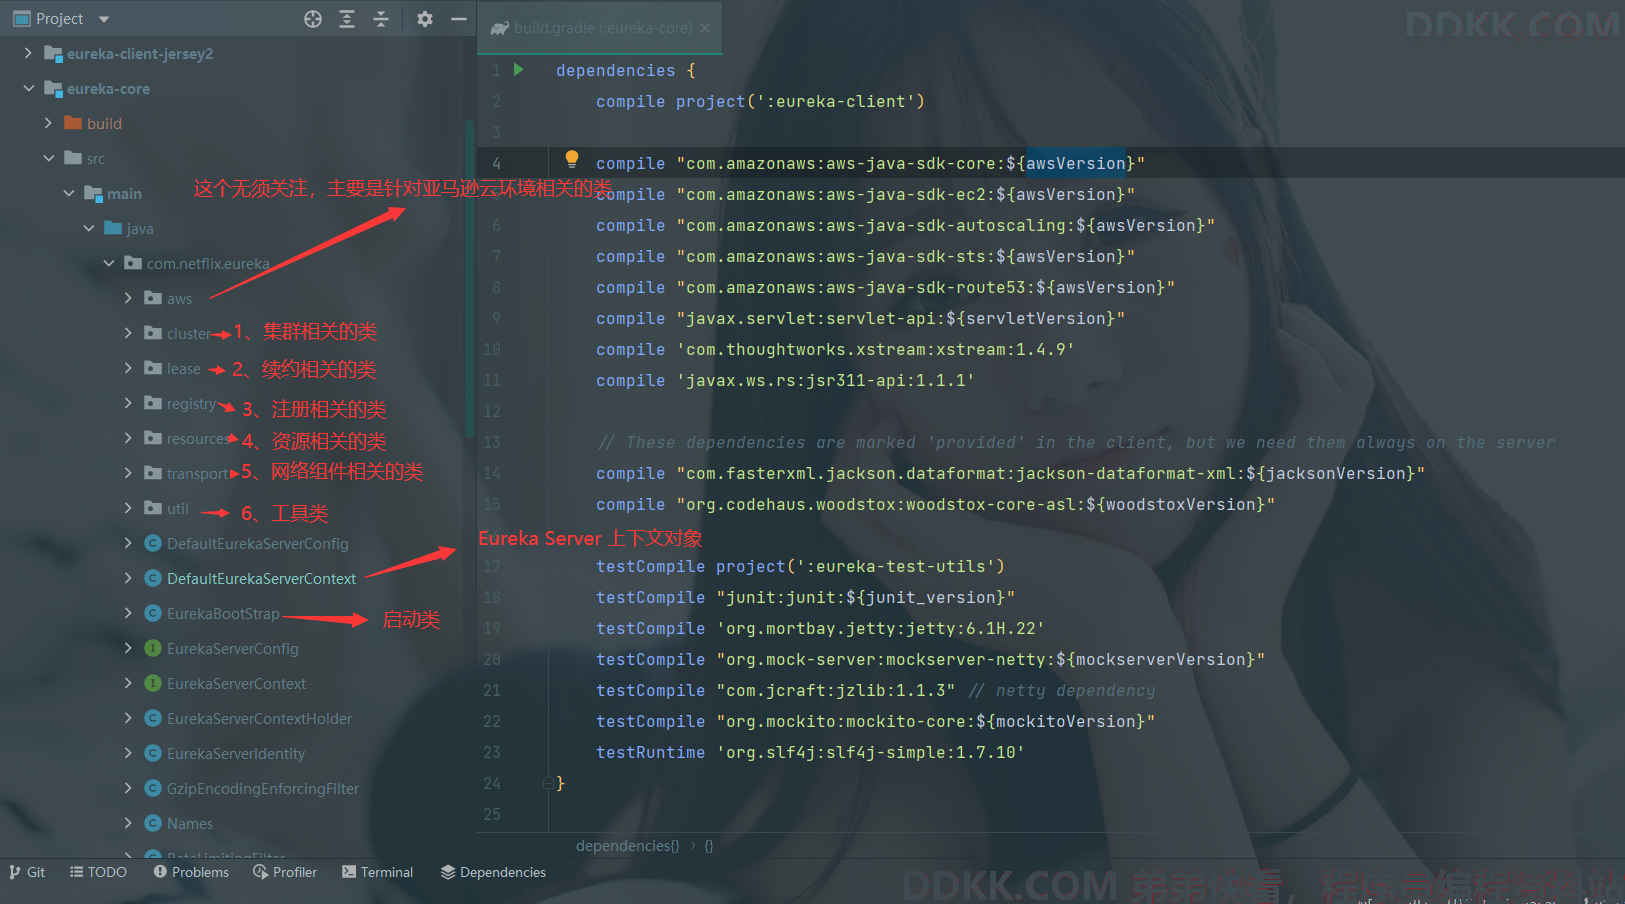1625x904 pixels.
Task: Select the build.gradle (:eureka-core) tab
Action: [x=600, y=28]
